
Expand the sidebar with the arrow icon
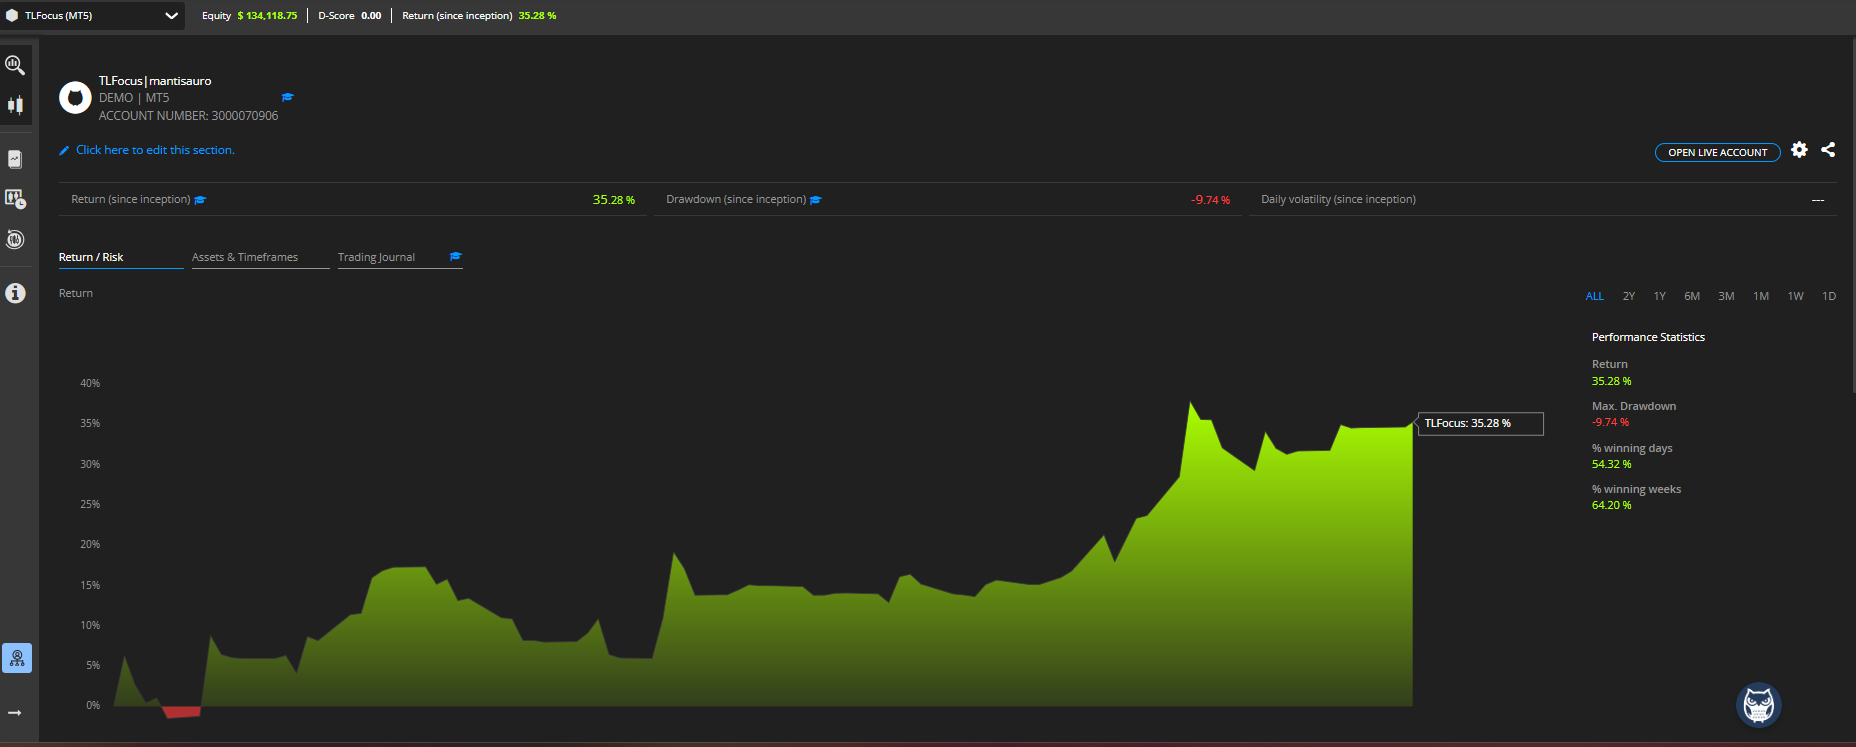[x=15, y=713]
